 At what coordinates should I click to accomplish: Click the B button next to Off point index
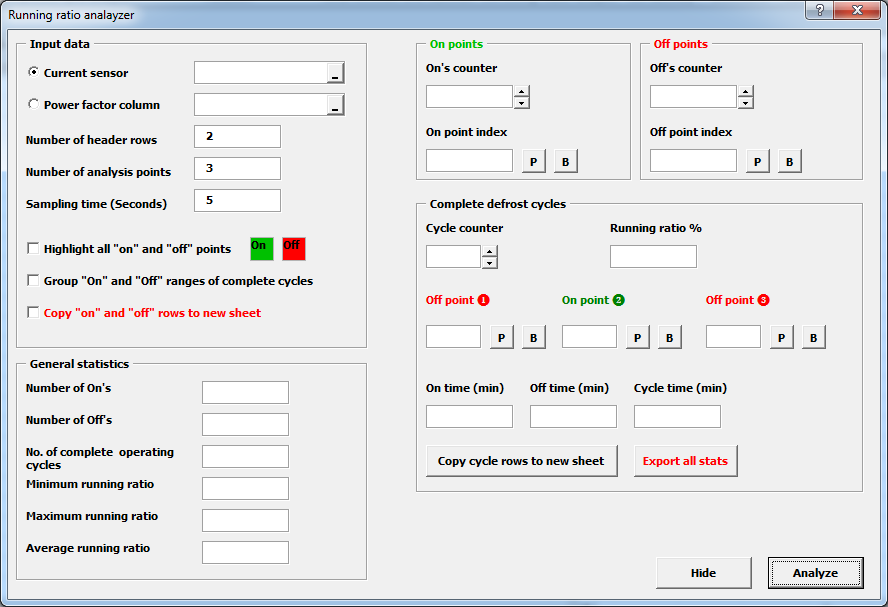coord(789,160)
